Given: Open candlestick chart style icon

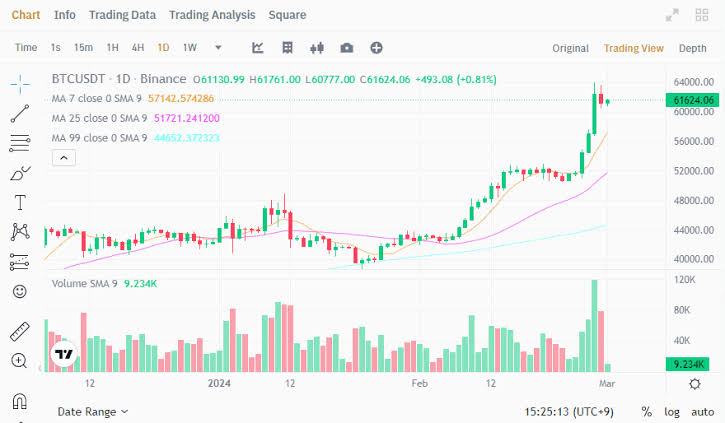Looking at the screenshot, I should tap(318, 48).
